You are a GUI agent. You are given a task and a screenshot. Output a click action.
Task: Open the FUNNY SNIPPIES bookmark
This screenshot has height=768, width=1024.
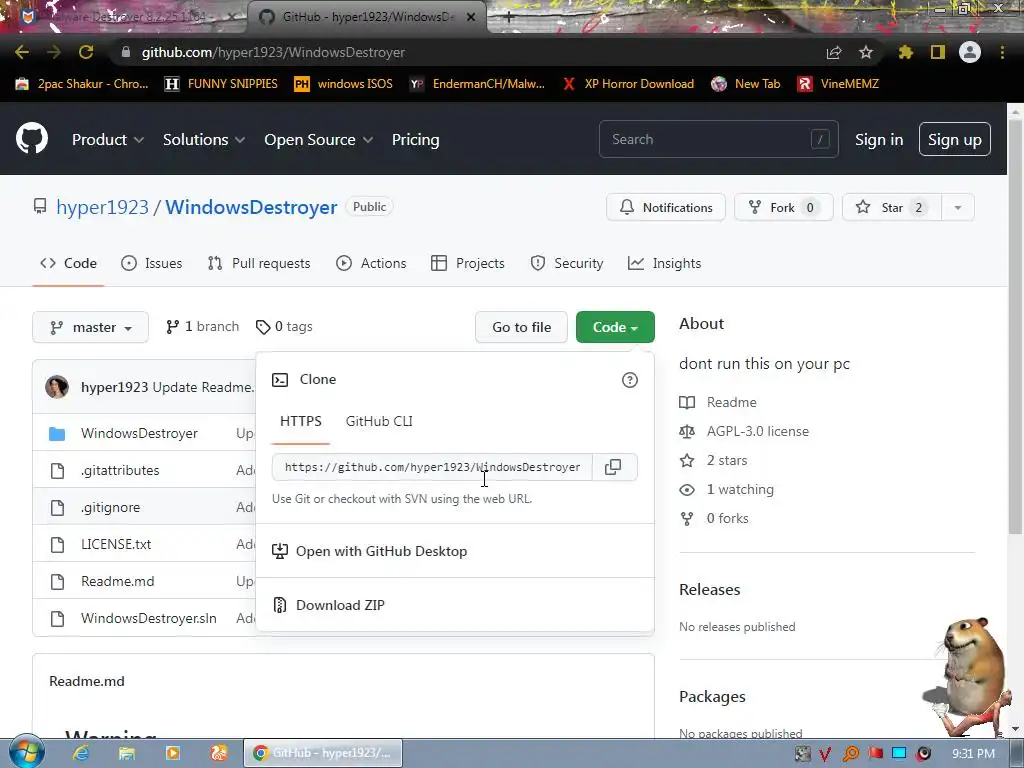(x=221, y=84)
